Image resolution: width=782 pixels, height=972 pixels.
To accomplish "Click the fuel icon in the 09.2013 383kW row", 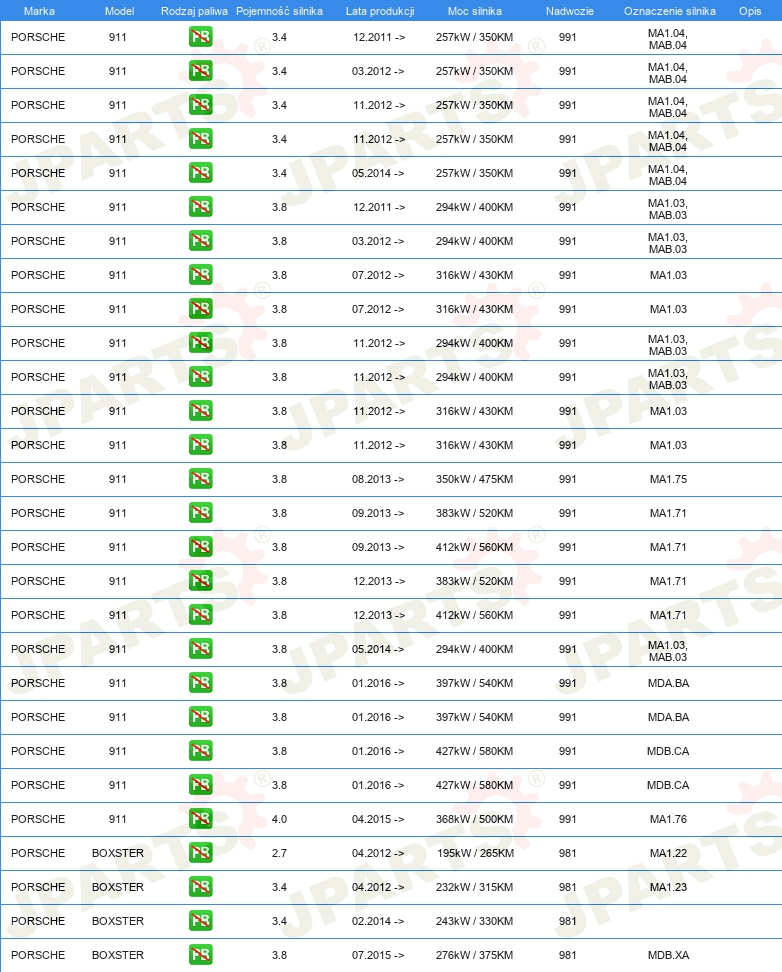I will pos(200,513).
